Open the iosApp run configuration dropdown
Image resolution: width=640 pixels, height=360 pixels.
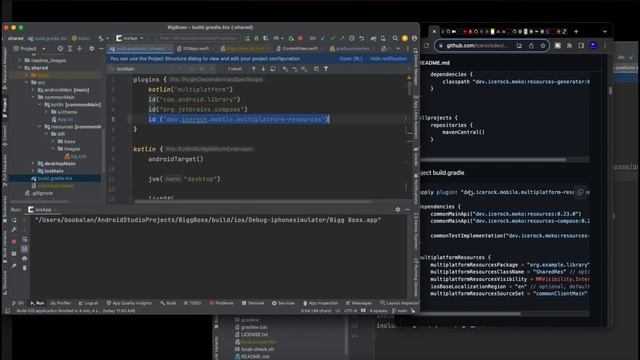tap(130, 38)
